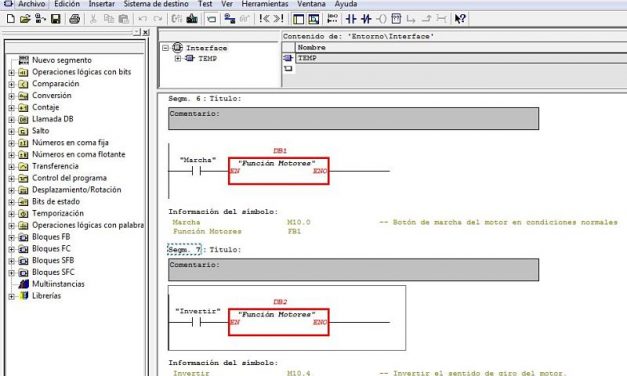Click the Print toolbar icon
This screenshot has height=376, width=627.
pyautogui.click(x=74, y=19)
